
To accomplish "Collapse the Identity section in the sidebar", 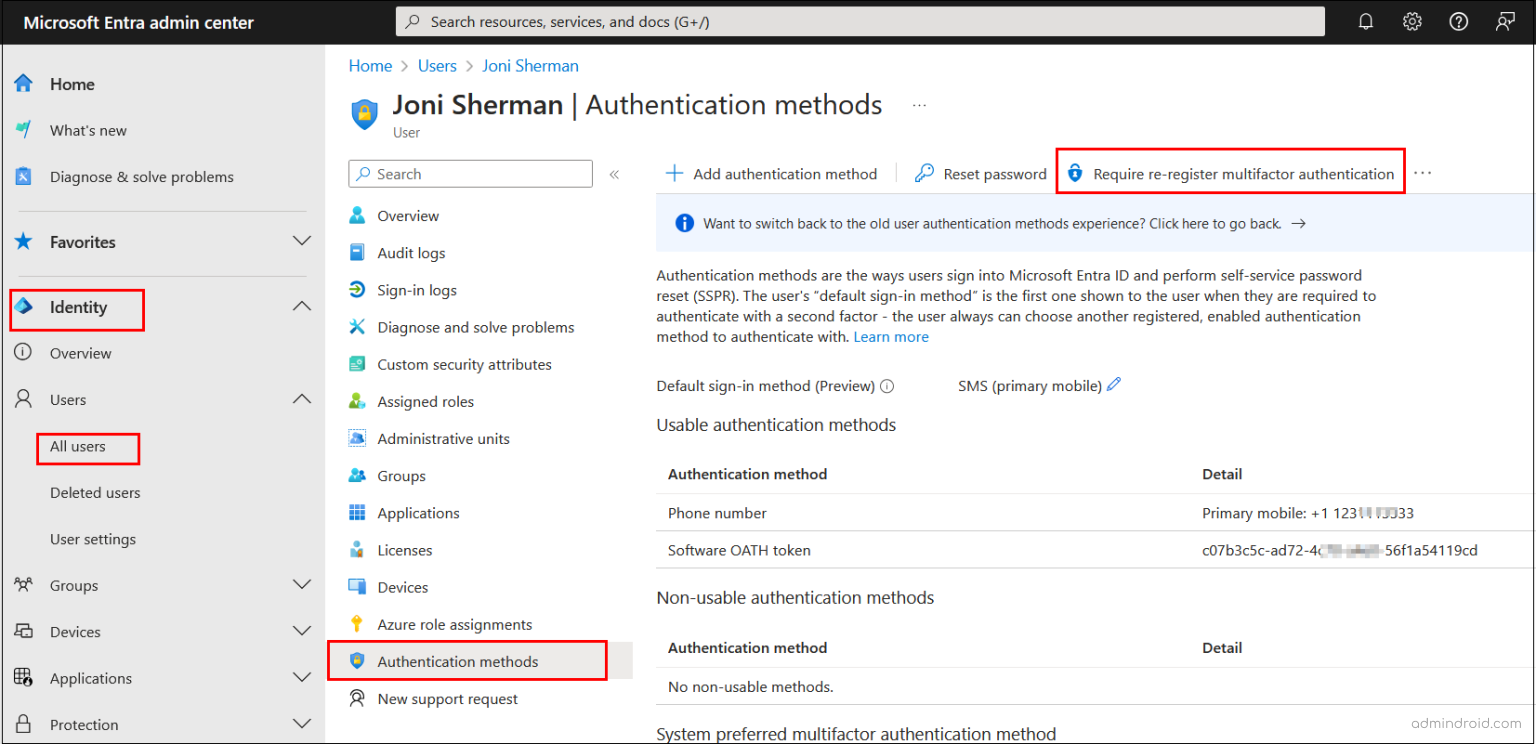I will (301, 306).
